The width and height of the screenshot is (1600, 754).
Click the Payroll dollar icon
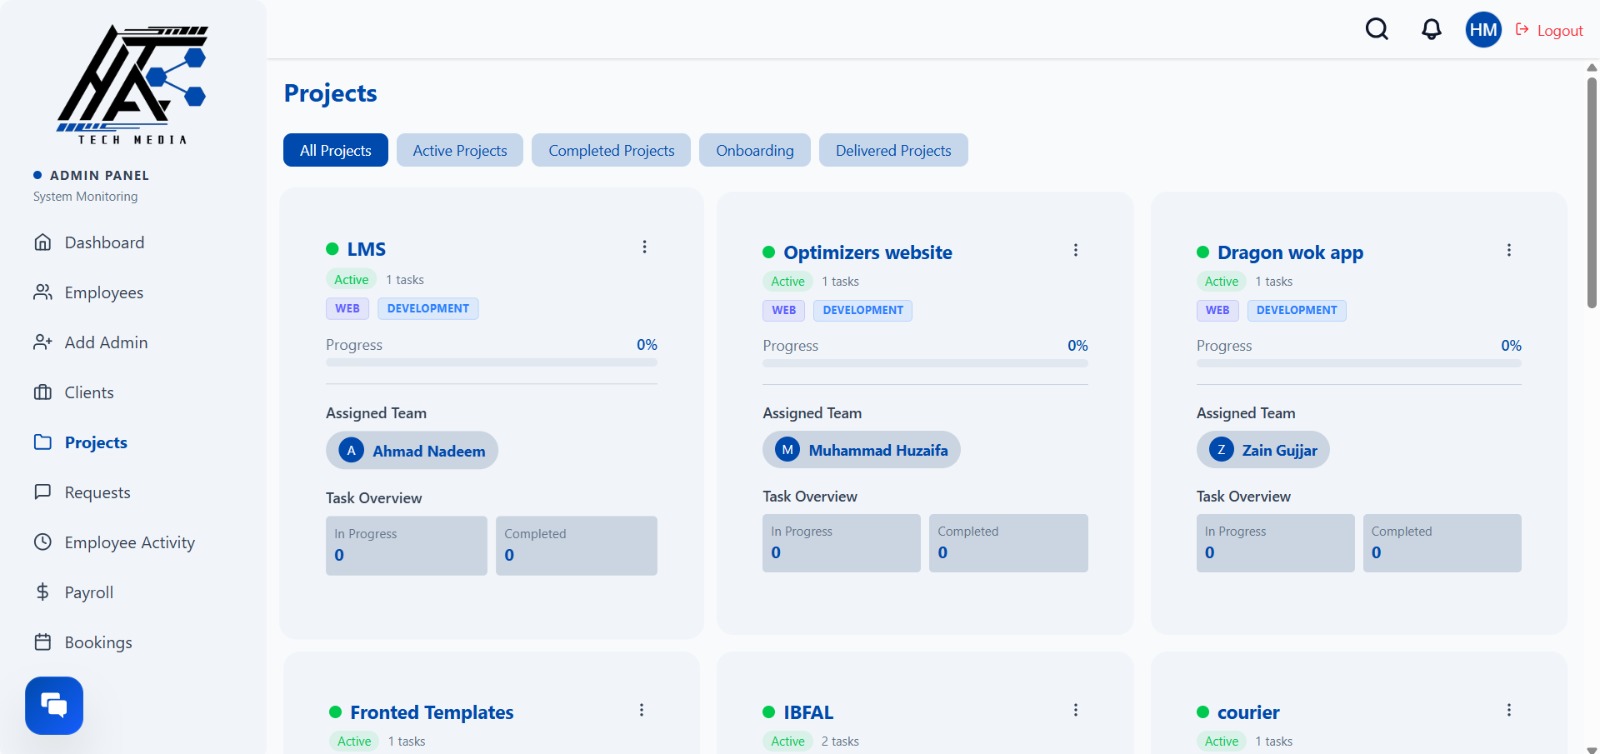click(x=43, y=592)
